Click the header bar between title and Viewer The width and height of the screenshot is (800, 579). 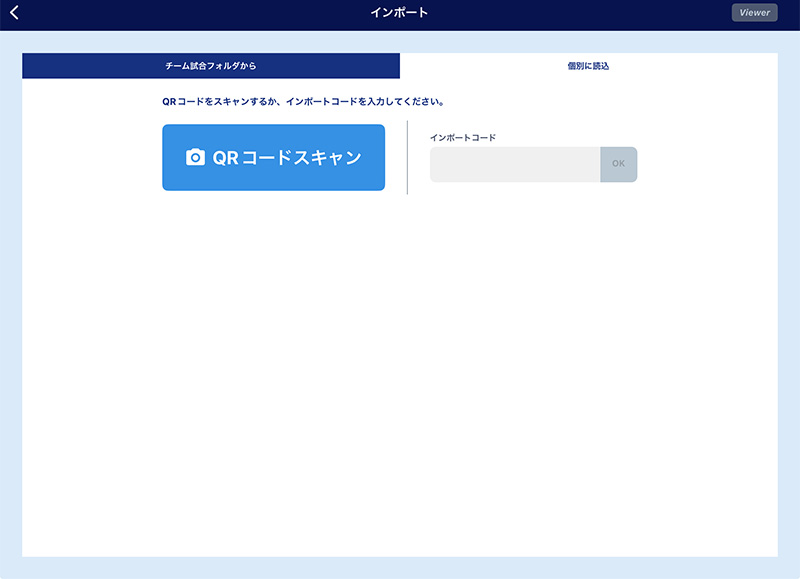580,13
